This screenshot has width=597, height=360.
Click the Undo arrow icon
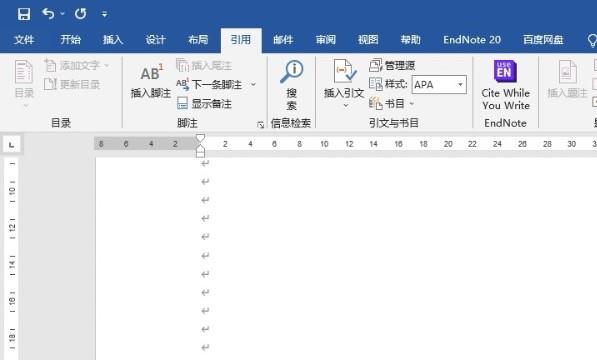pyautogui.click(x=48, y=14)
